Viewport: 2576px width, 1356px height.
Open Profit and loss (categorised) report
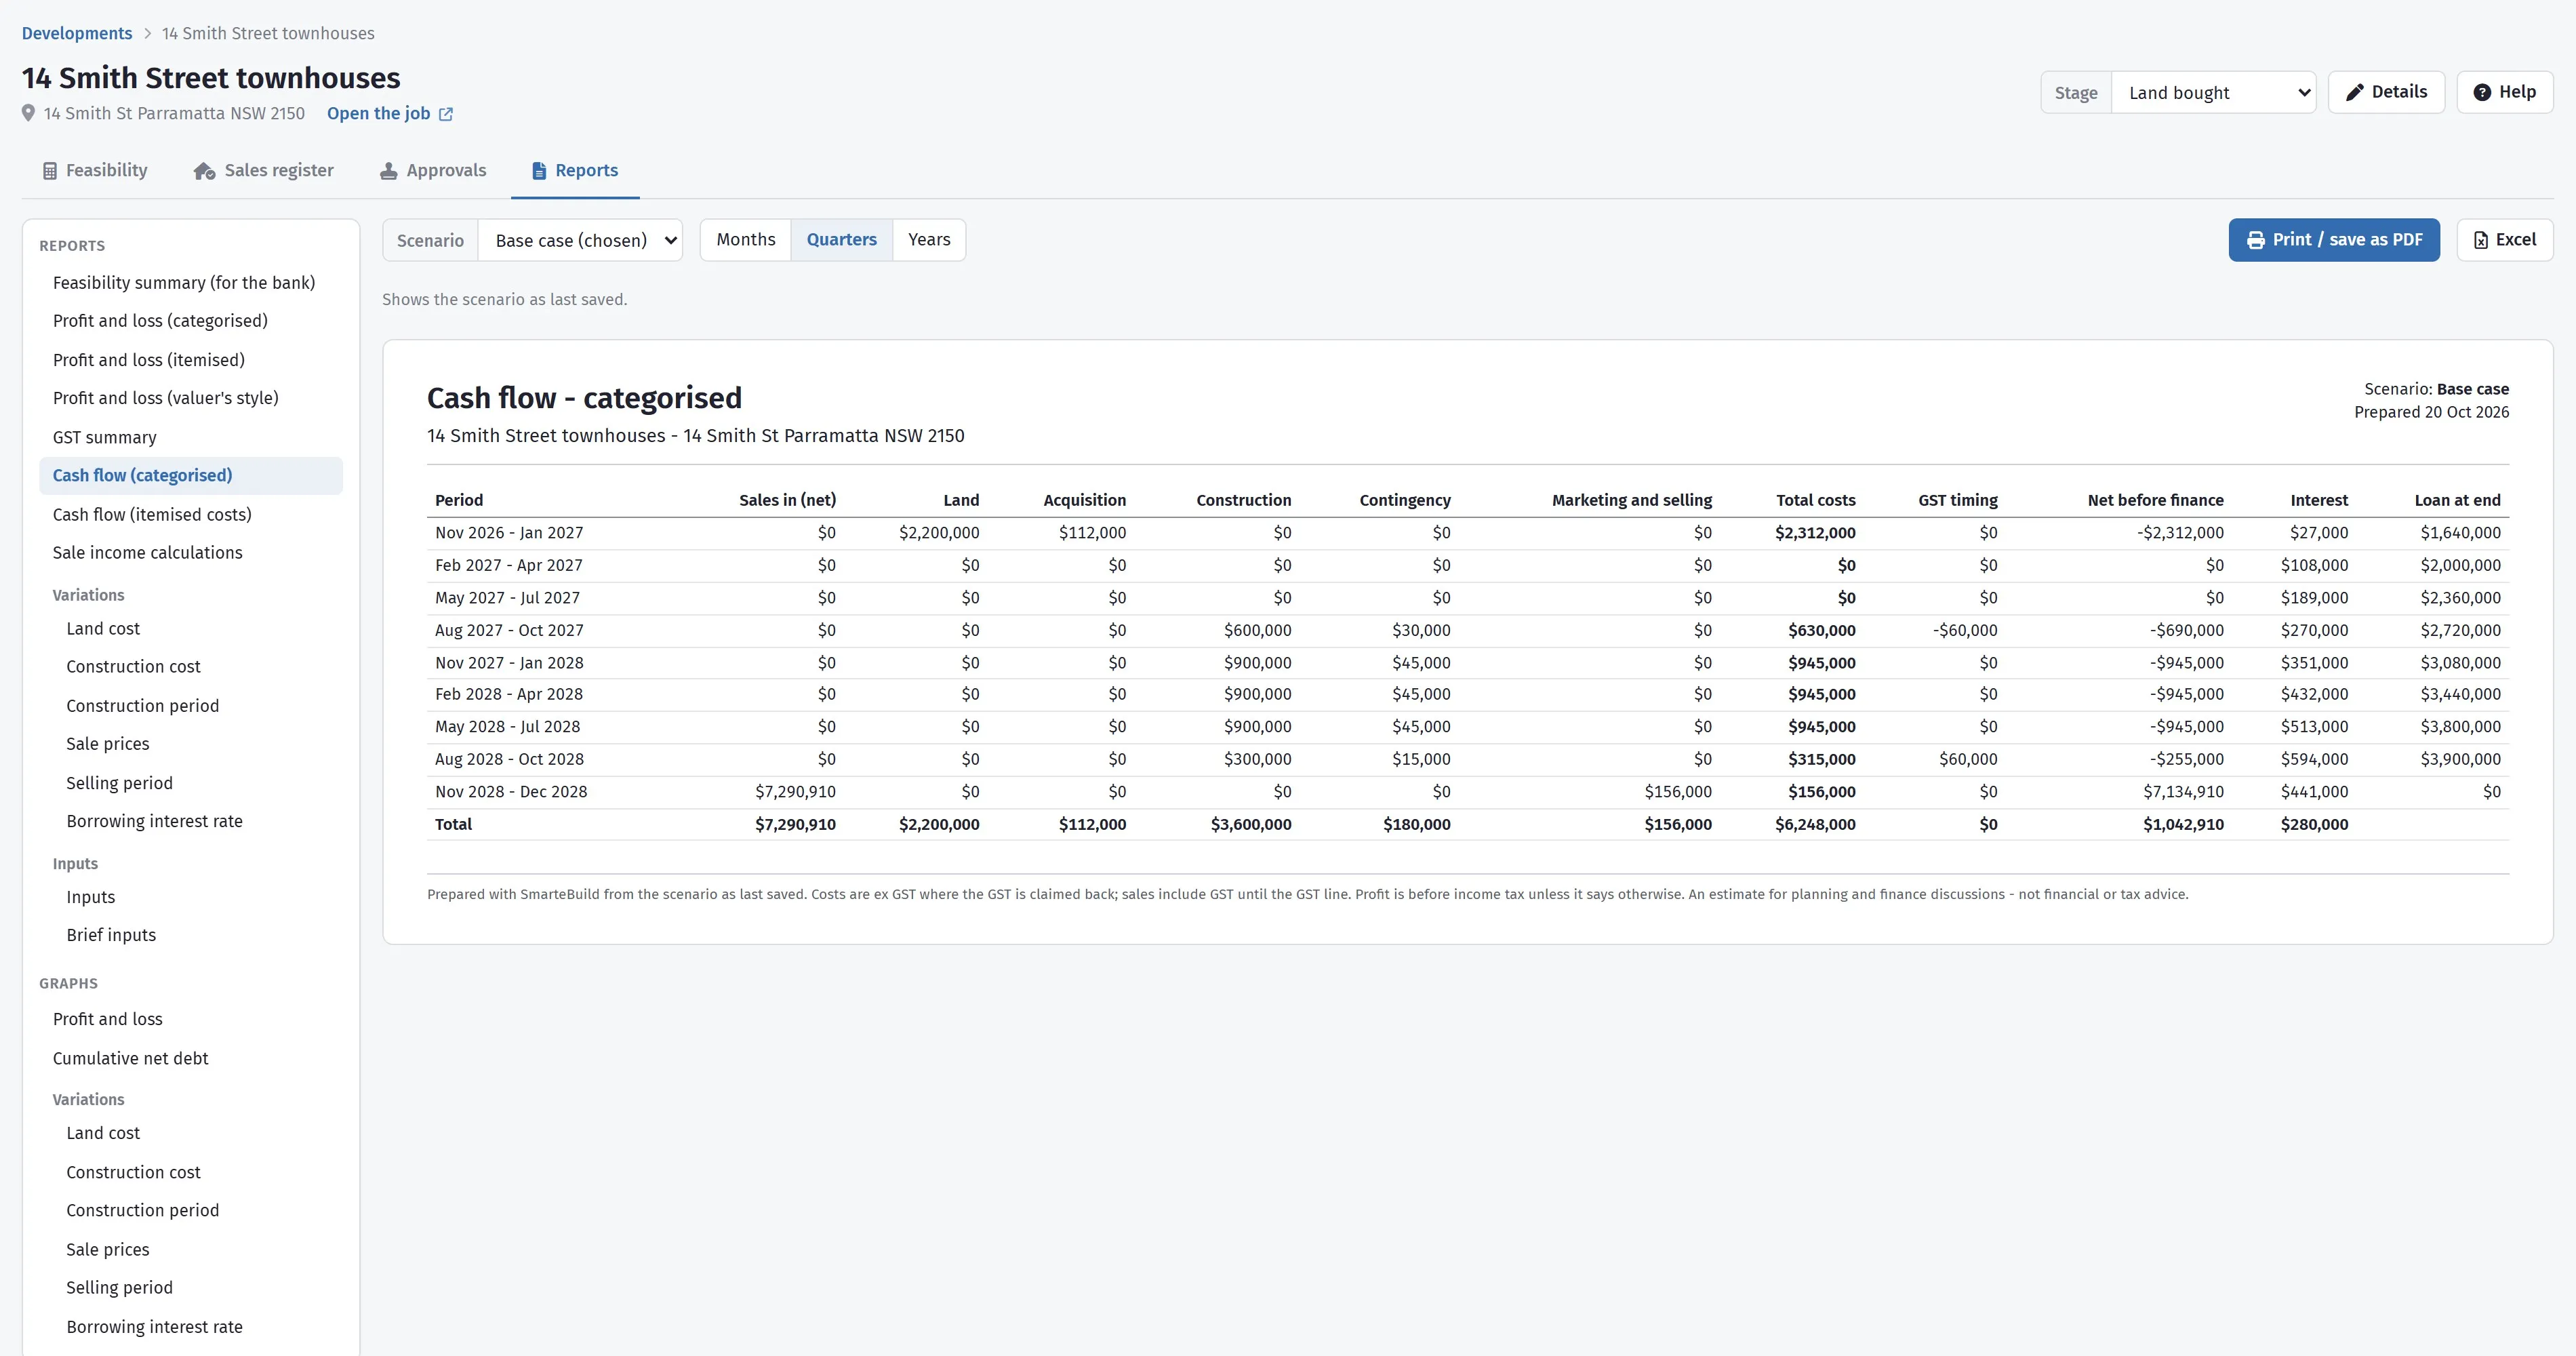[191, 321]
